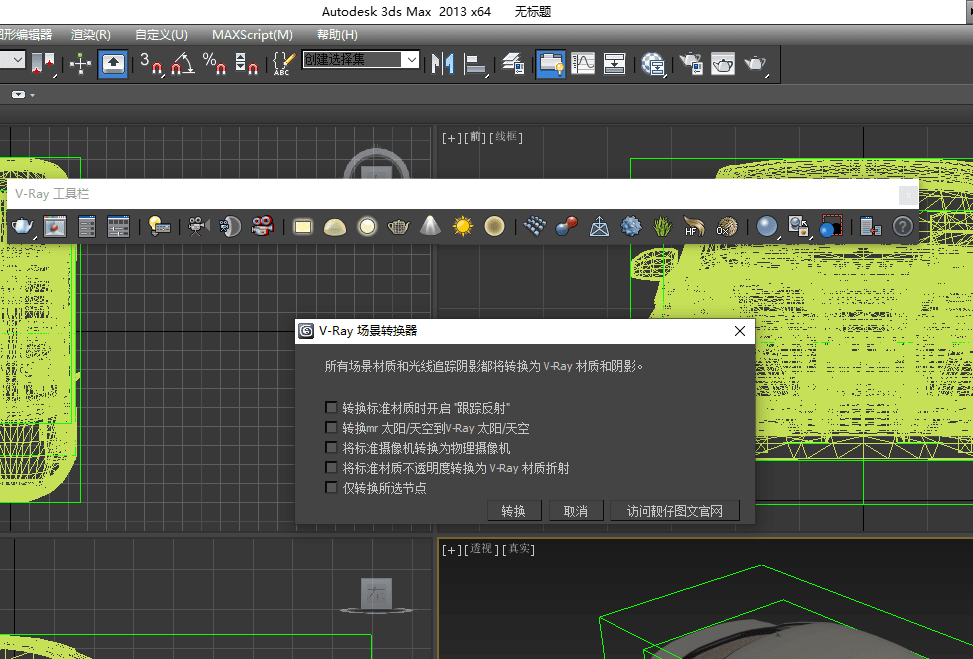Click the cone-shaped light icon in V-Ray toolbar

(x=430, y=226)
